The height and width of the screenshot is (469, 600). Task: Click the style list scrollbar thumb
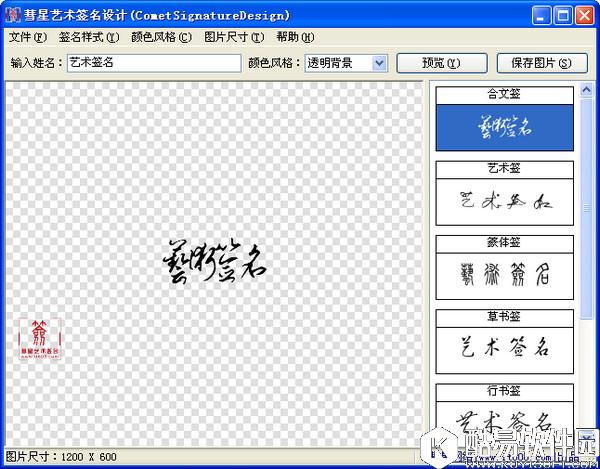click(x=586, y=208)
